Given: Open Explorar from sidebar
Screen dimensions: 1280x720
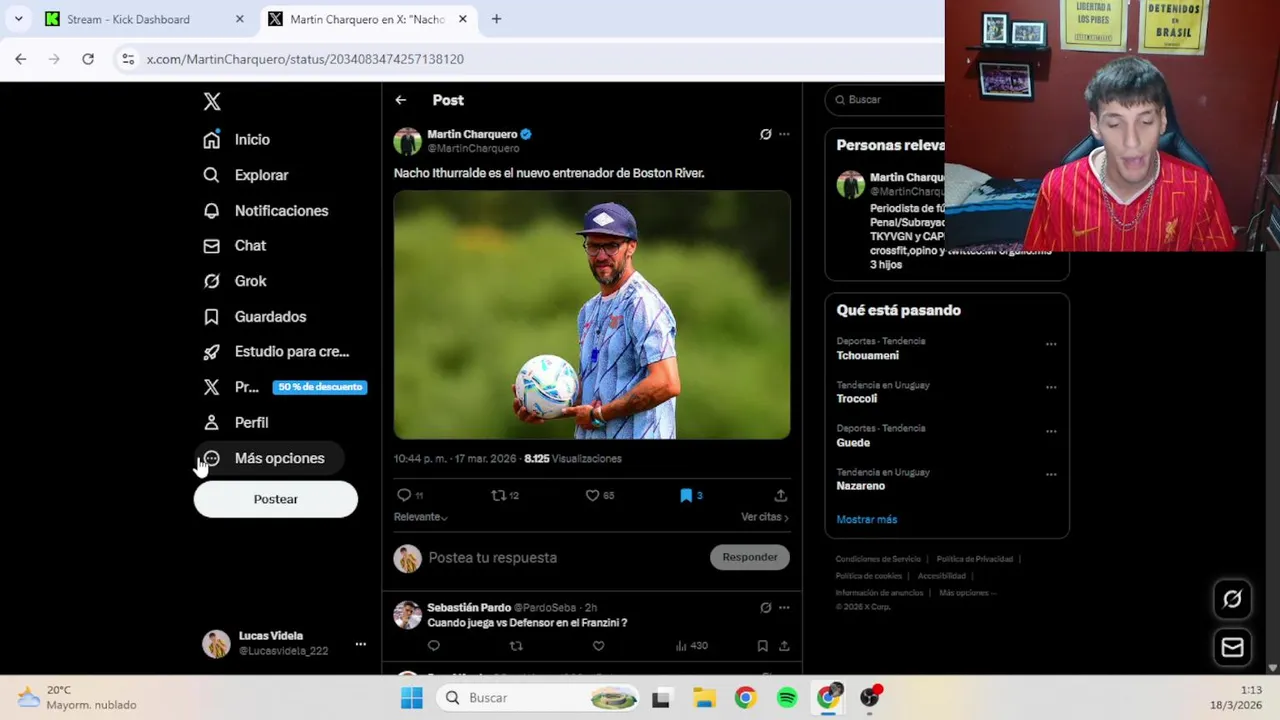Looking at the screenshot, I should (x=246, y=175).
